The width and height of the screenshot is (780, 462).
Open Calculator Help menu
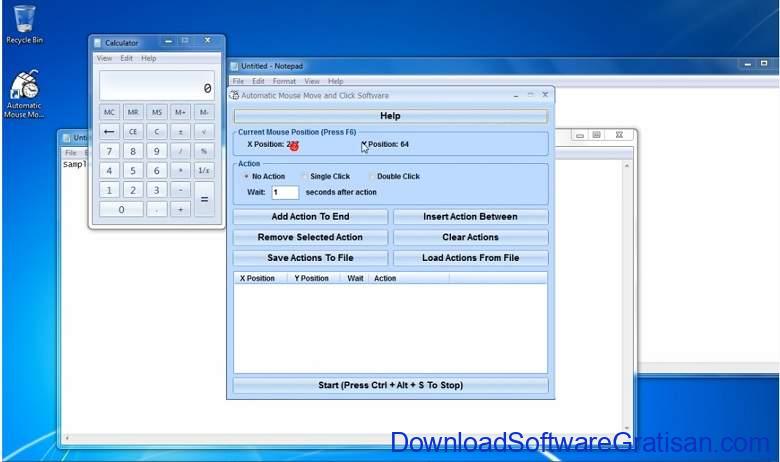149,58
